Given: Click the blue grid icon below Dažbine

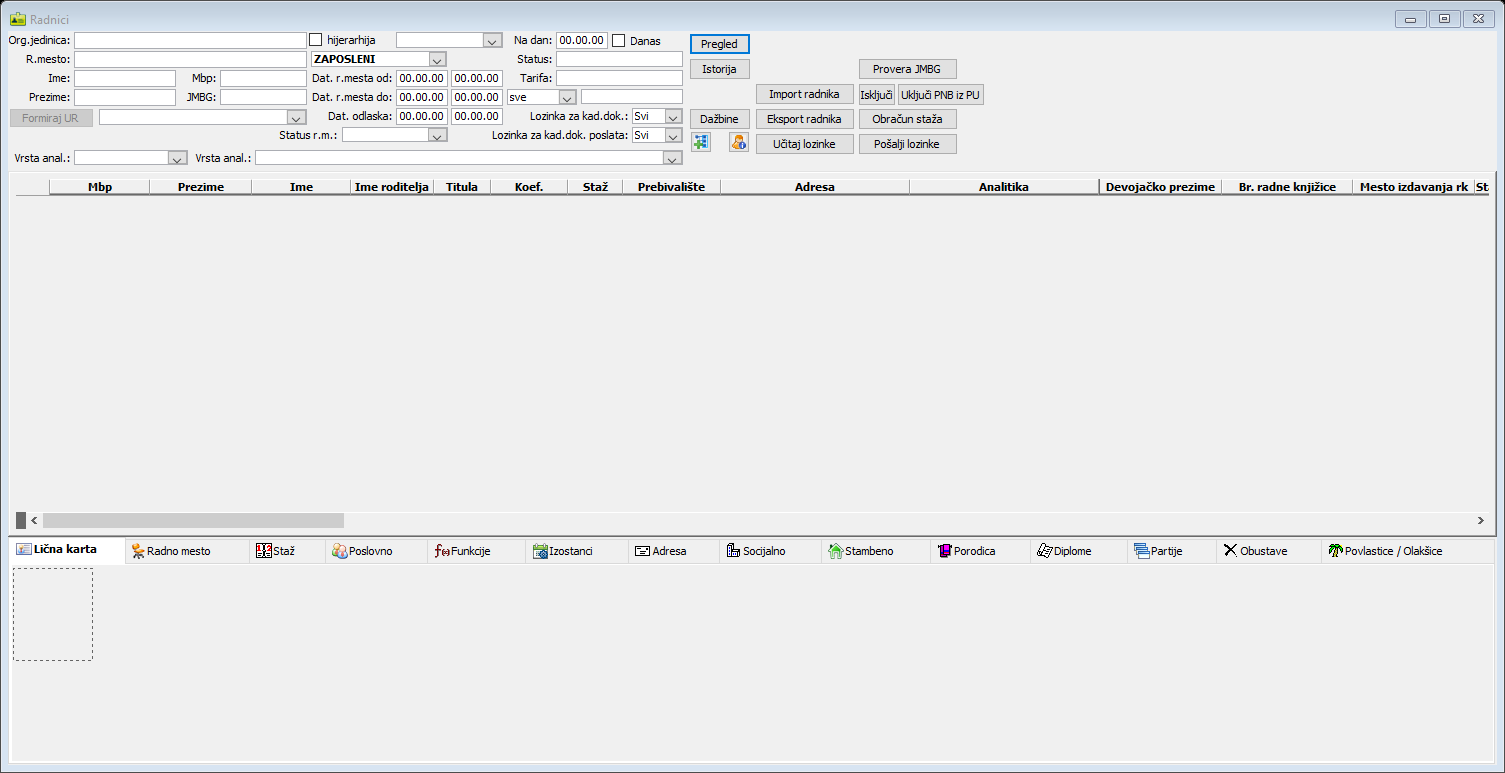Looking at the screenshot, I should pos(701,143).
